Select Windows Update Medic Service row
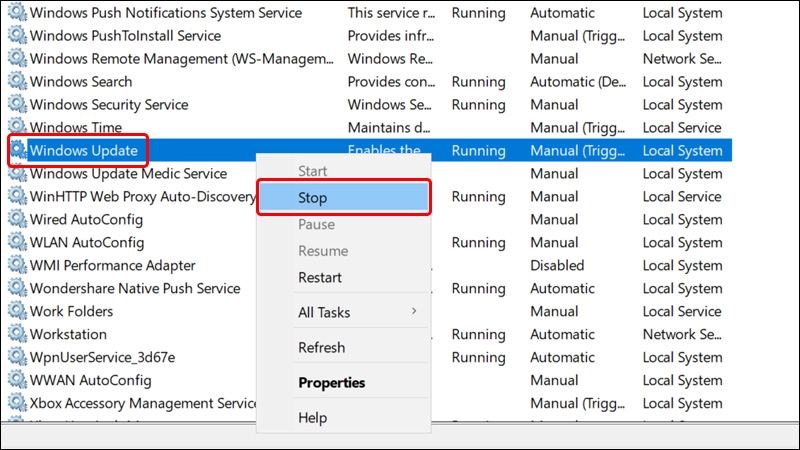Screen dimensions: 800x450 [x=128, y=173]
